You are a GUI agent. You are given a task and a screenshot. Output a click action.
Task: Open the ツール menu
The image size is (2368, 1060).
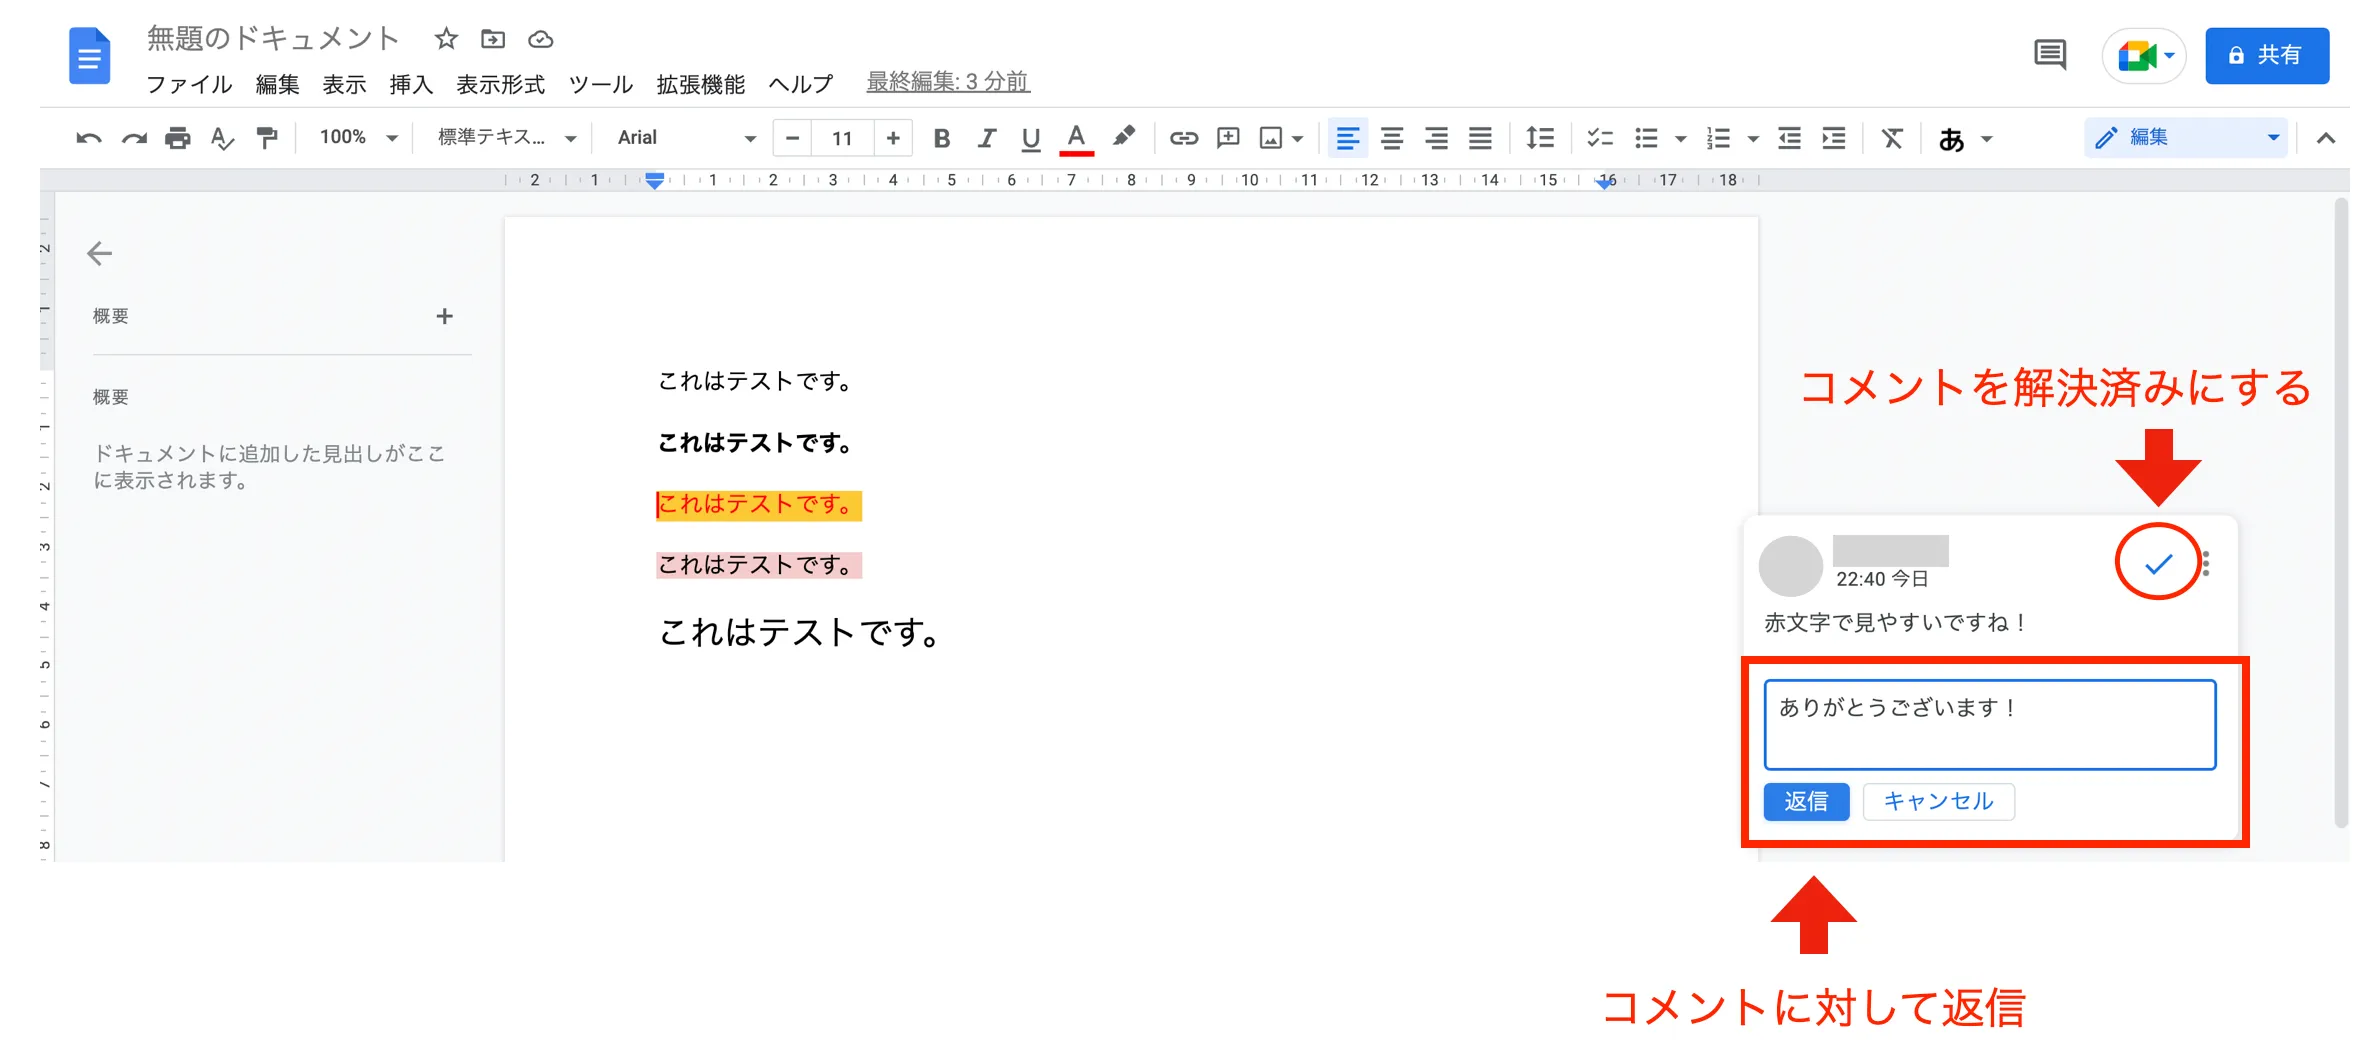[601, 84]
